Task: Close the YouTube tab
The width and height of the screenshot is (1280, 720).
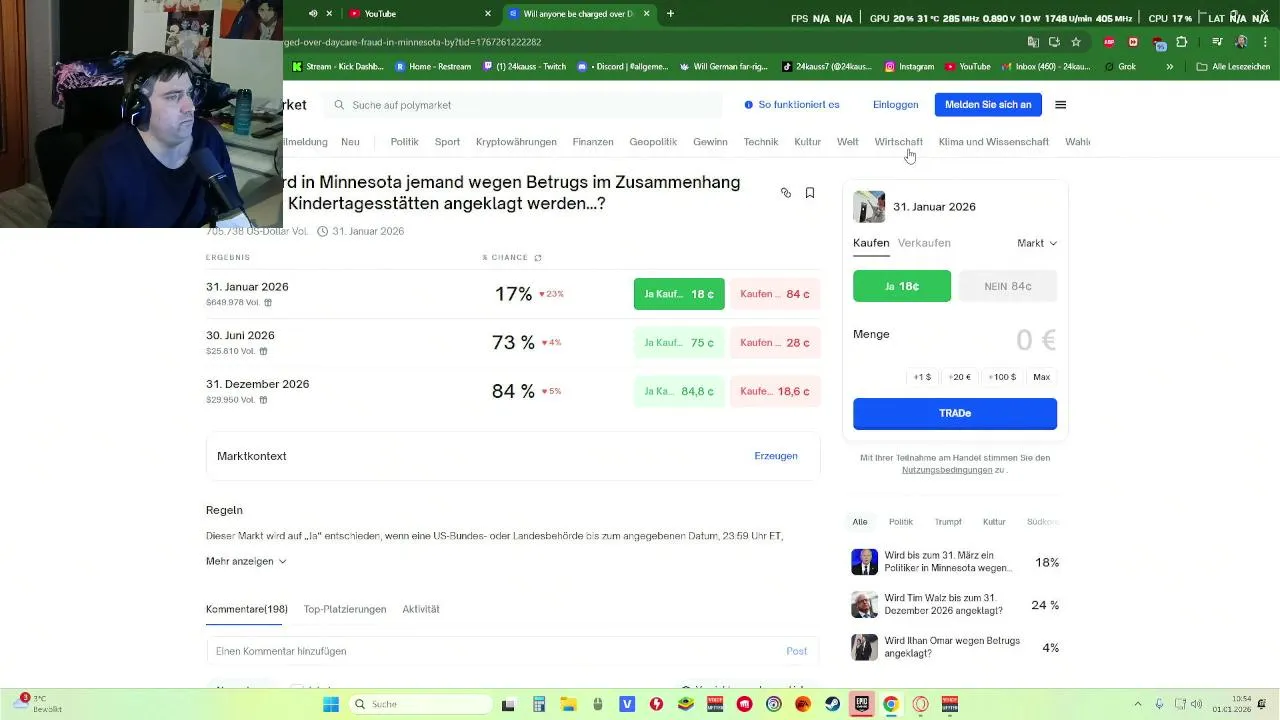Action: click(x=488, y=14)
